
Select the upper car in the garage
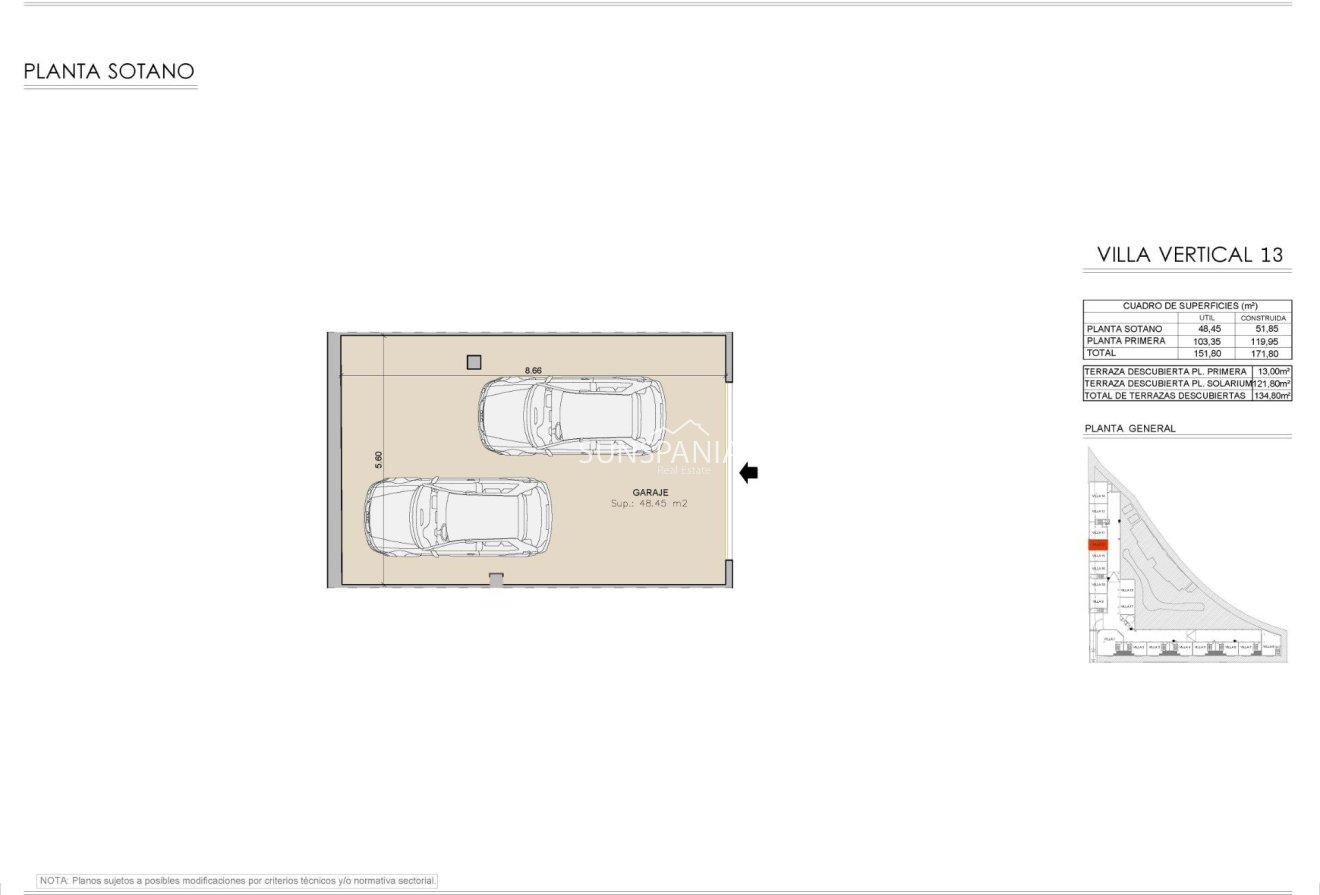[x=571, y=415]
